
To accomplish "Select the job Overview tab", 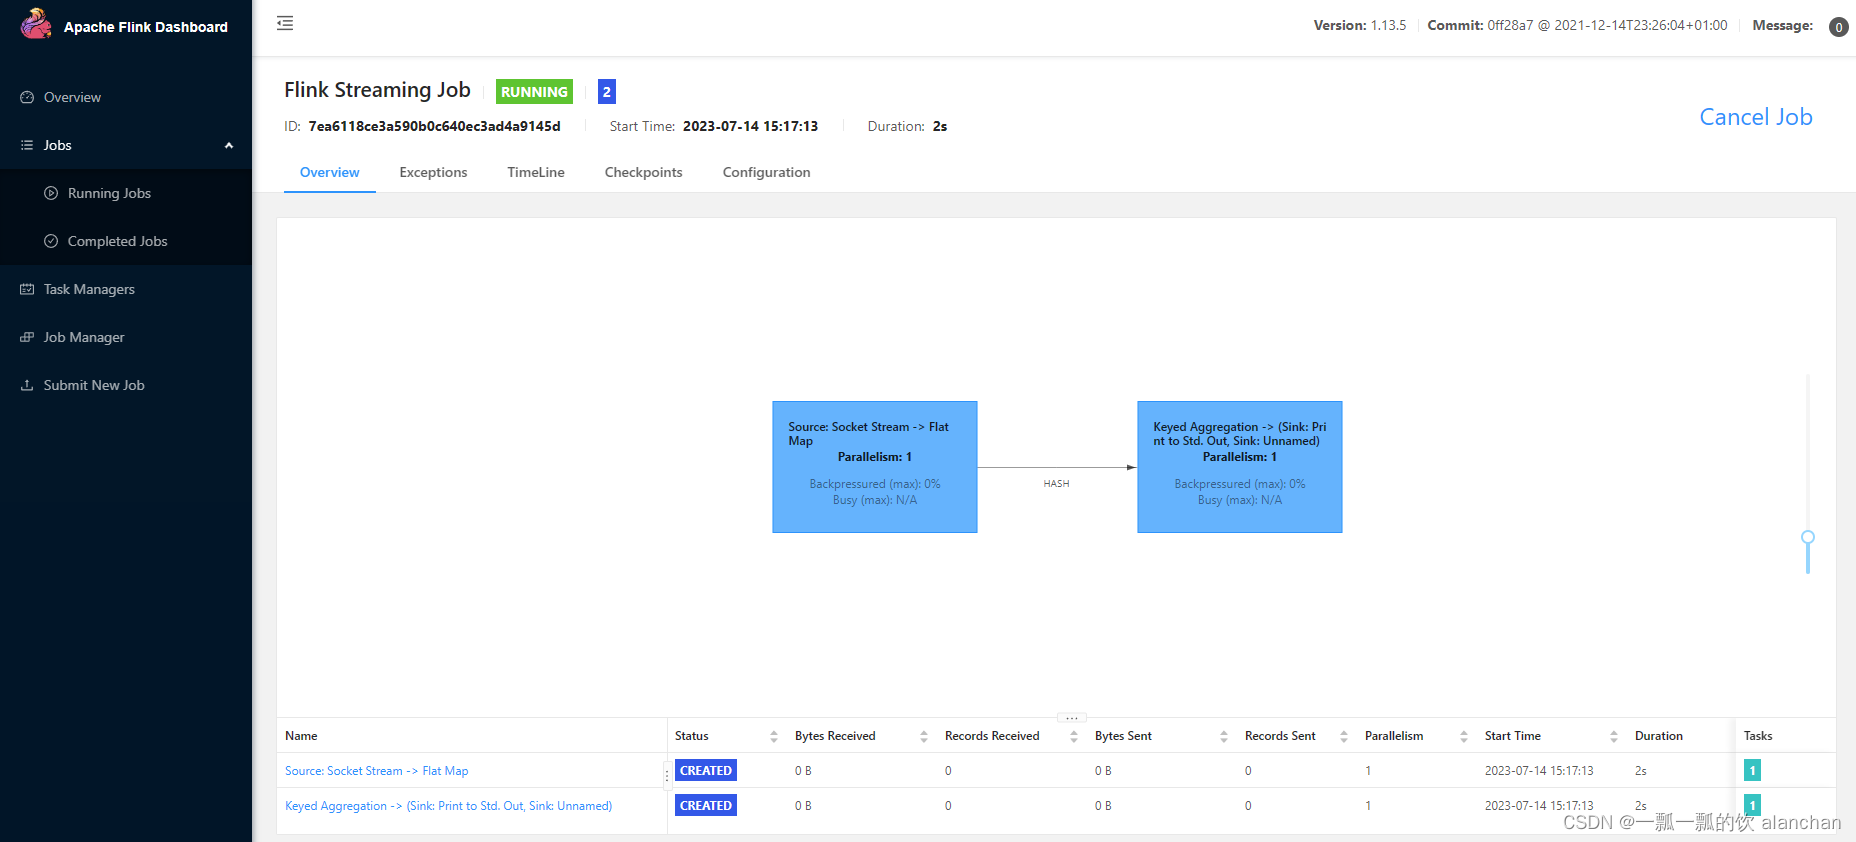I will pos(329,172).
